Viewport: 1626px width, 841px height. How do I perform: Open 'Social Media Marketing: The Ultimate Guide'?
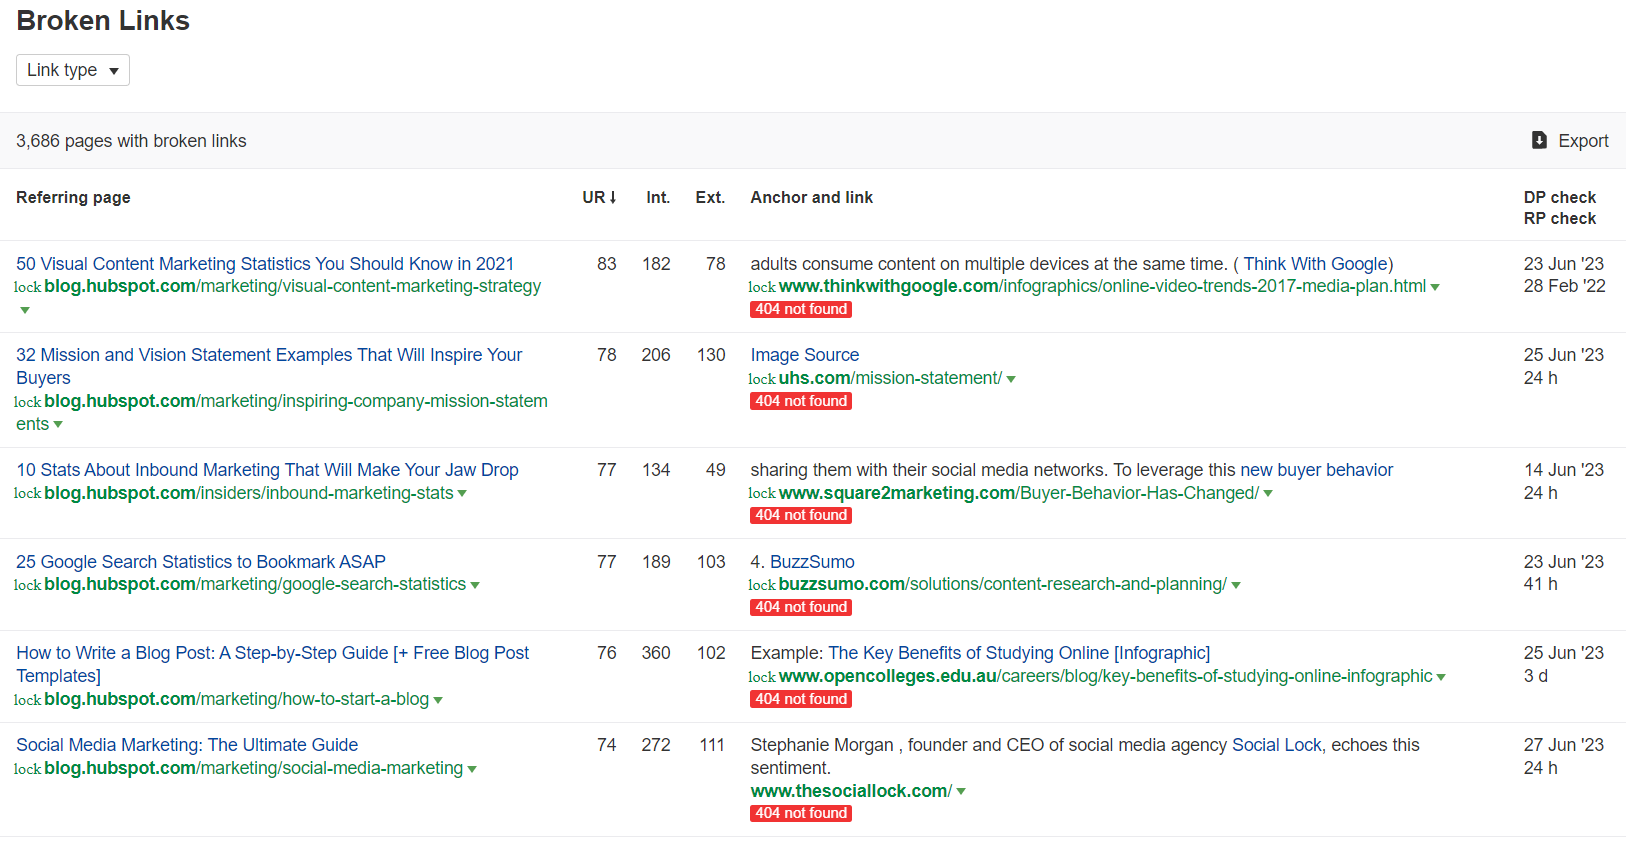187,745
